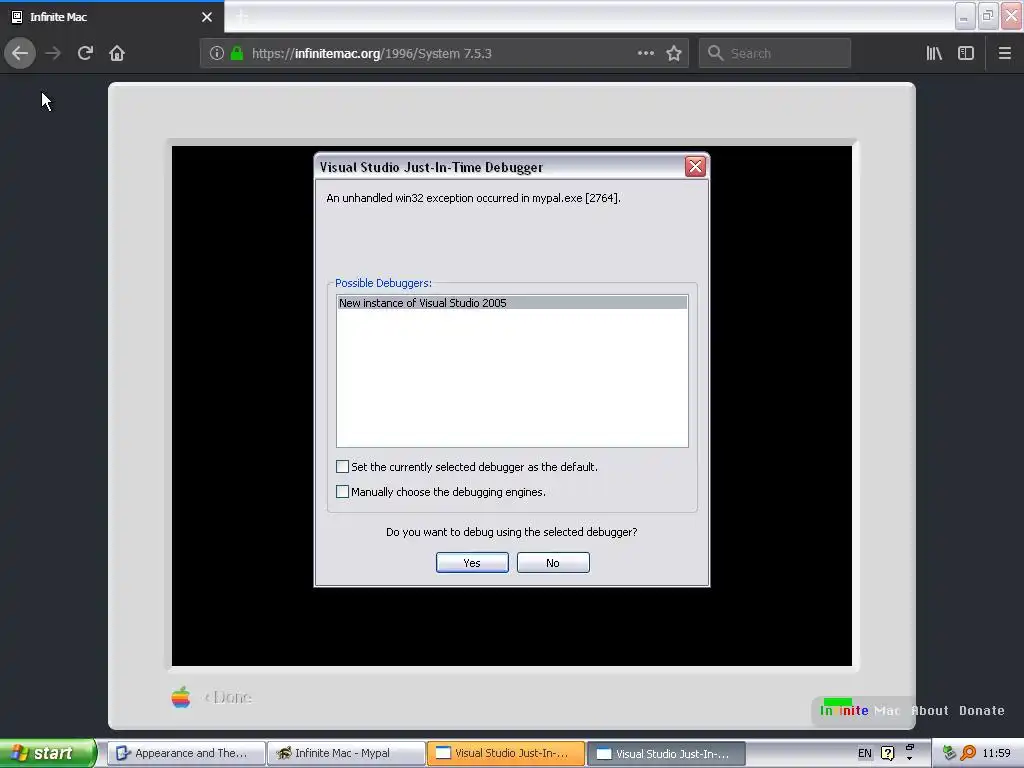Open the hamburger application menu

1005,54
